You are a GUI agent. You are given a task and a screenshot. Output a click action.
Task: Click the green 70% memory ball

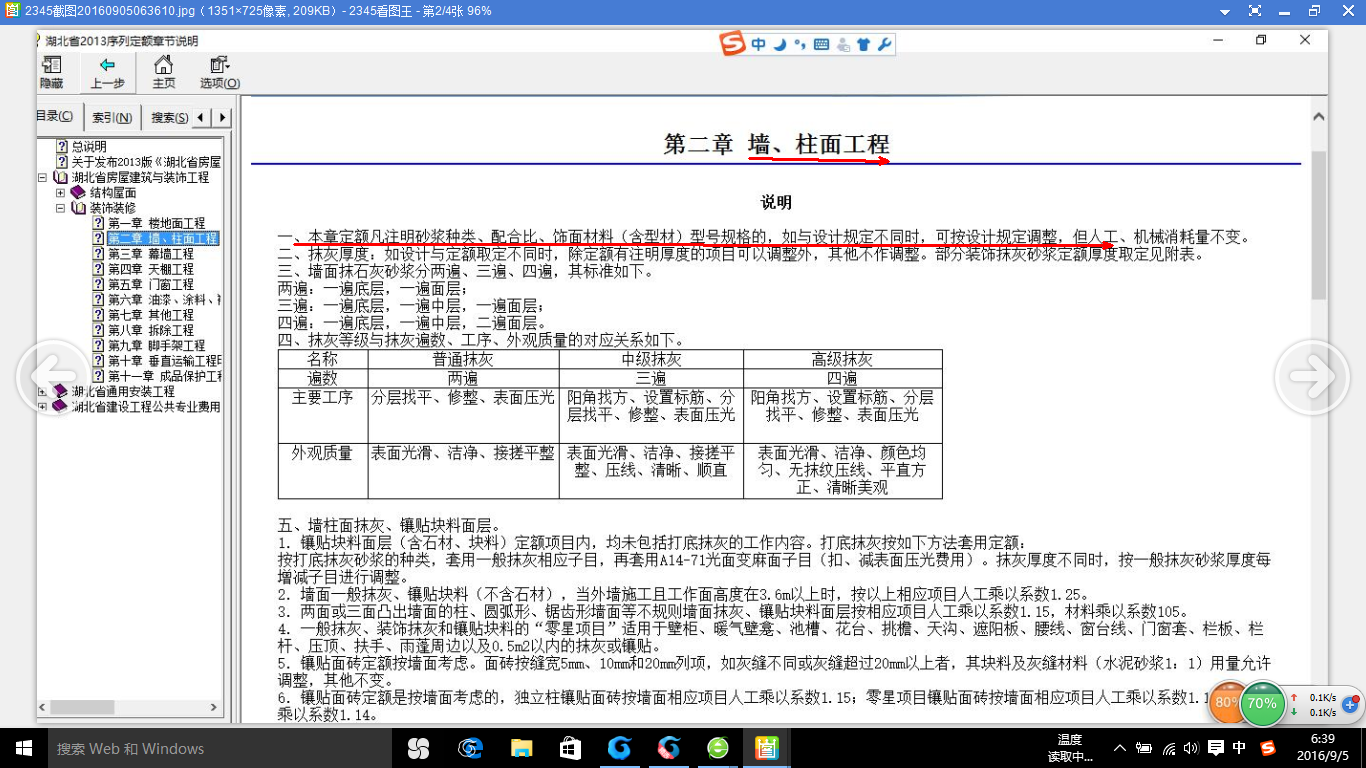pyautogui.click(x=1262, y=703)
